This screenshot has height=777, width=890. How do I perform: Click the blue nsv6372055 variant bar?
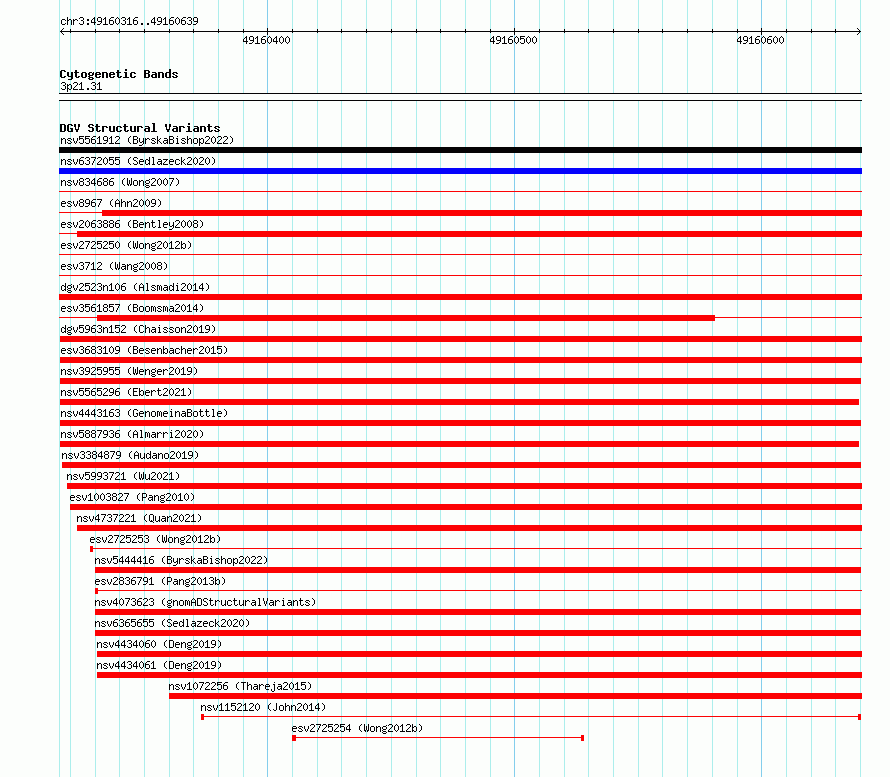[x=460, y=171]
